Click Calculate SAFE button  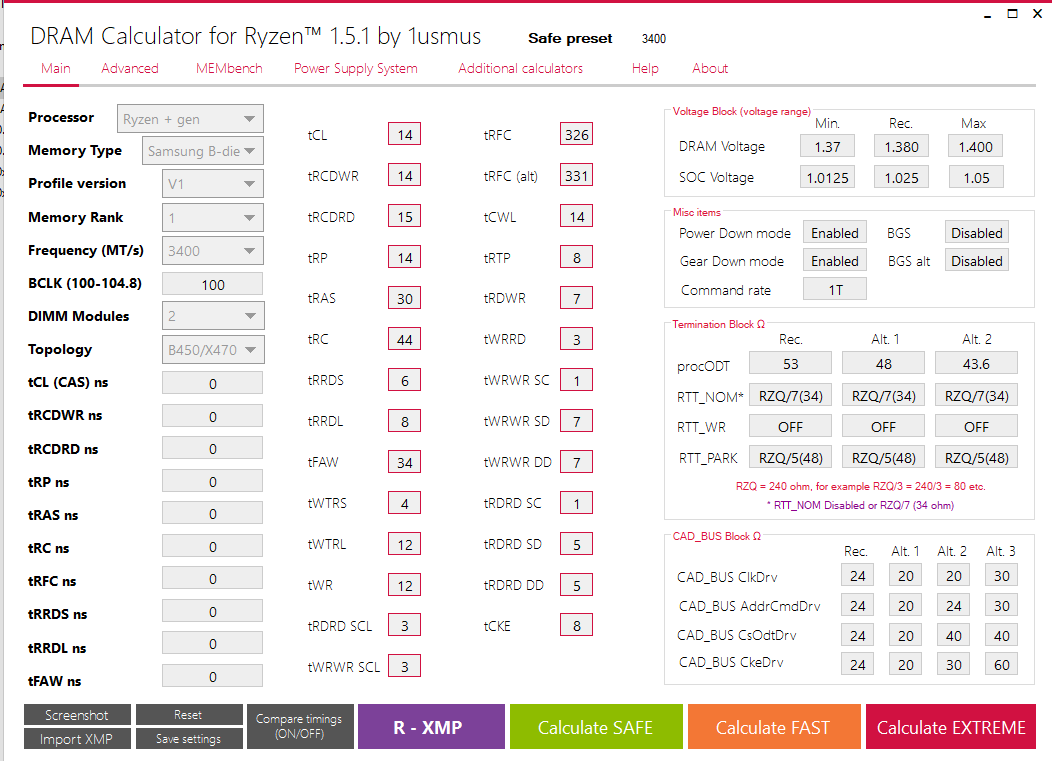pyautogui.click(x=596, y=727)
